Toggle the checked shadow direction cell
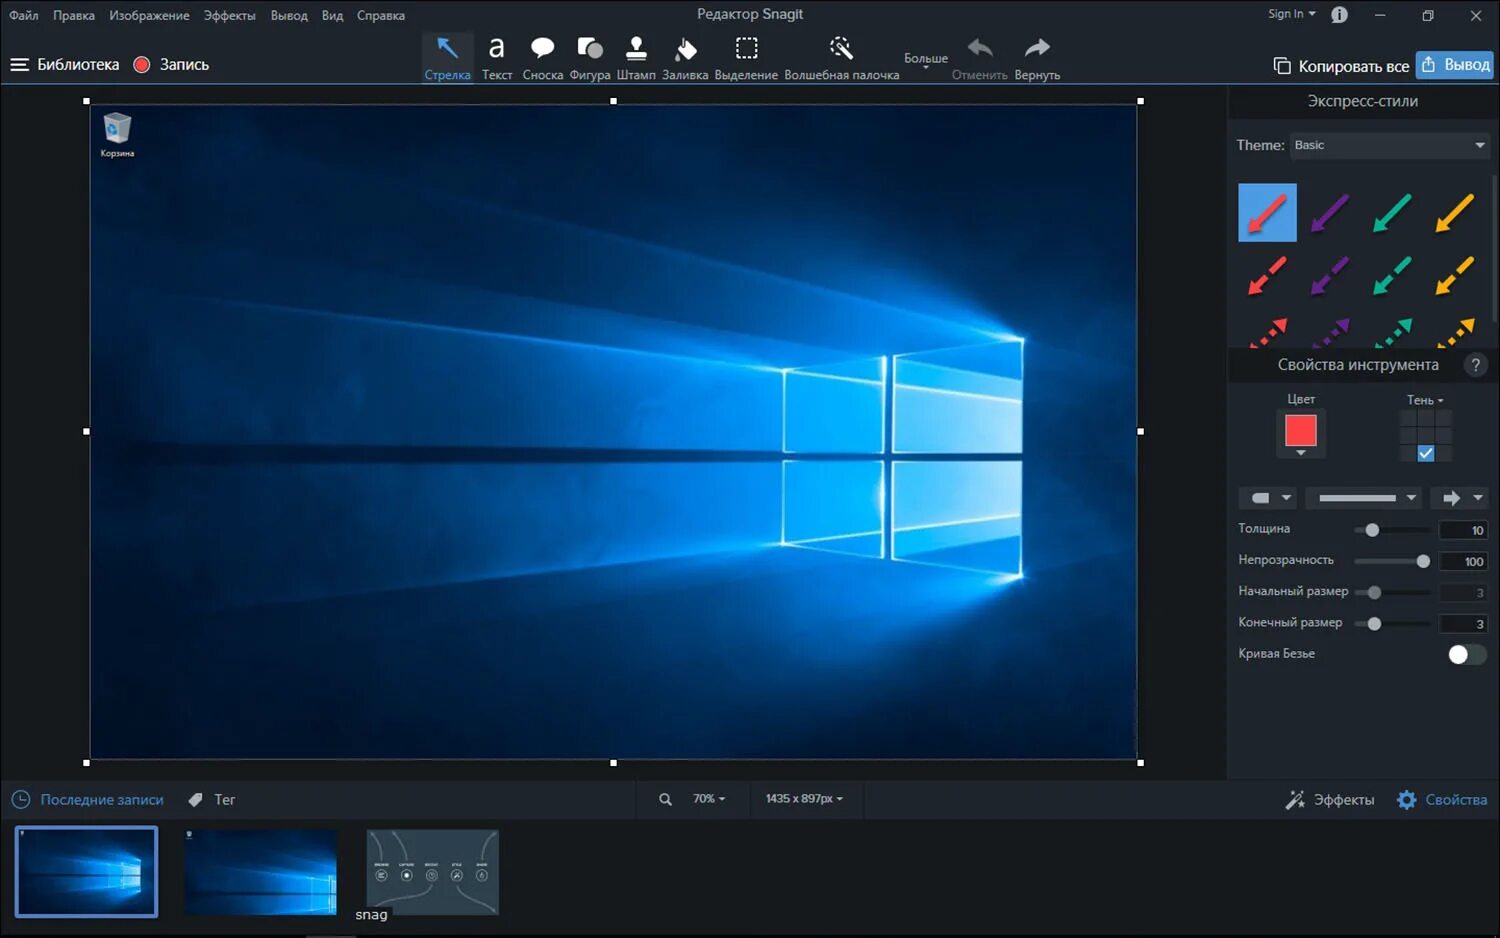This screenshot has width=1500, height=938. click(1426, 453)
